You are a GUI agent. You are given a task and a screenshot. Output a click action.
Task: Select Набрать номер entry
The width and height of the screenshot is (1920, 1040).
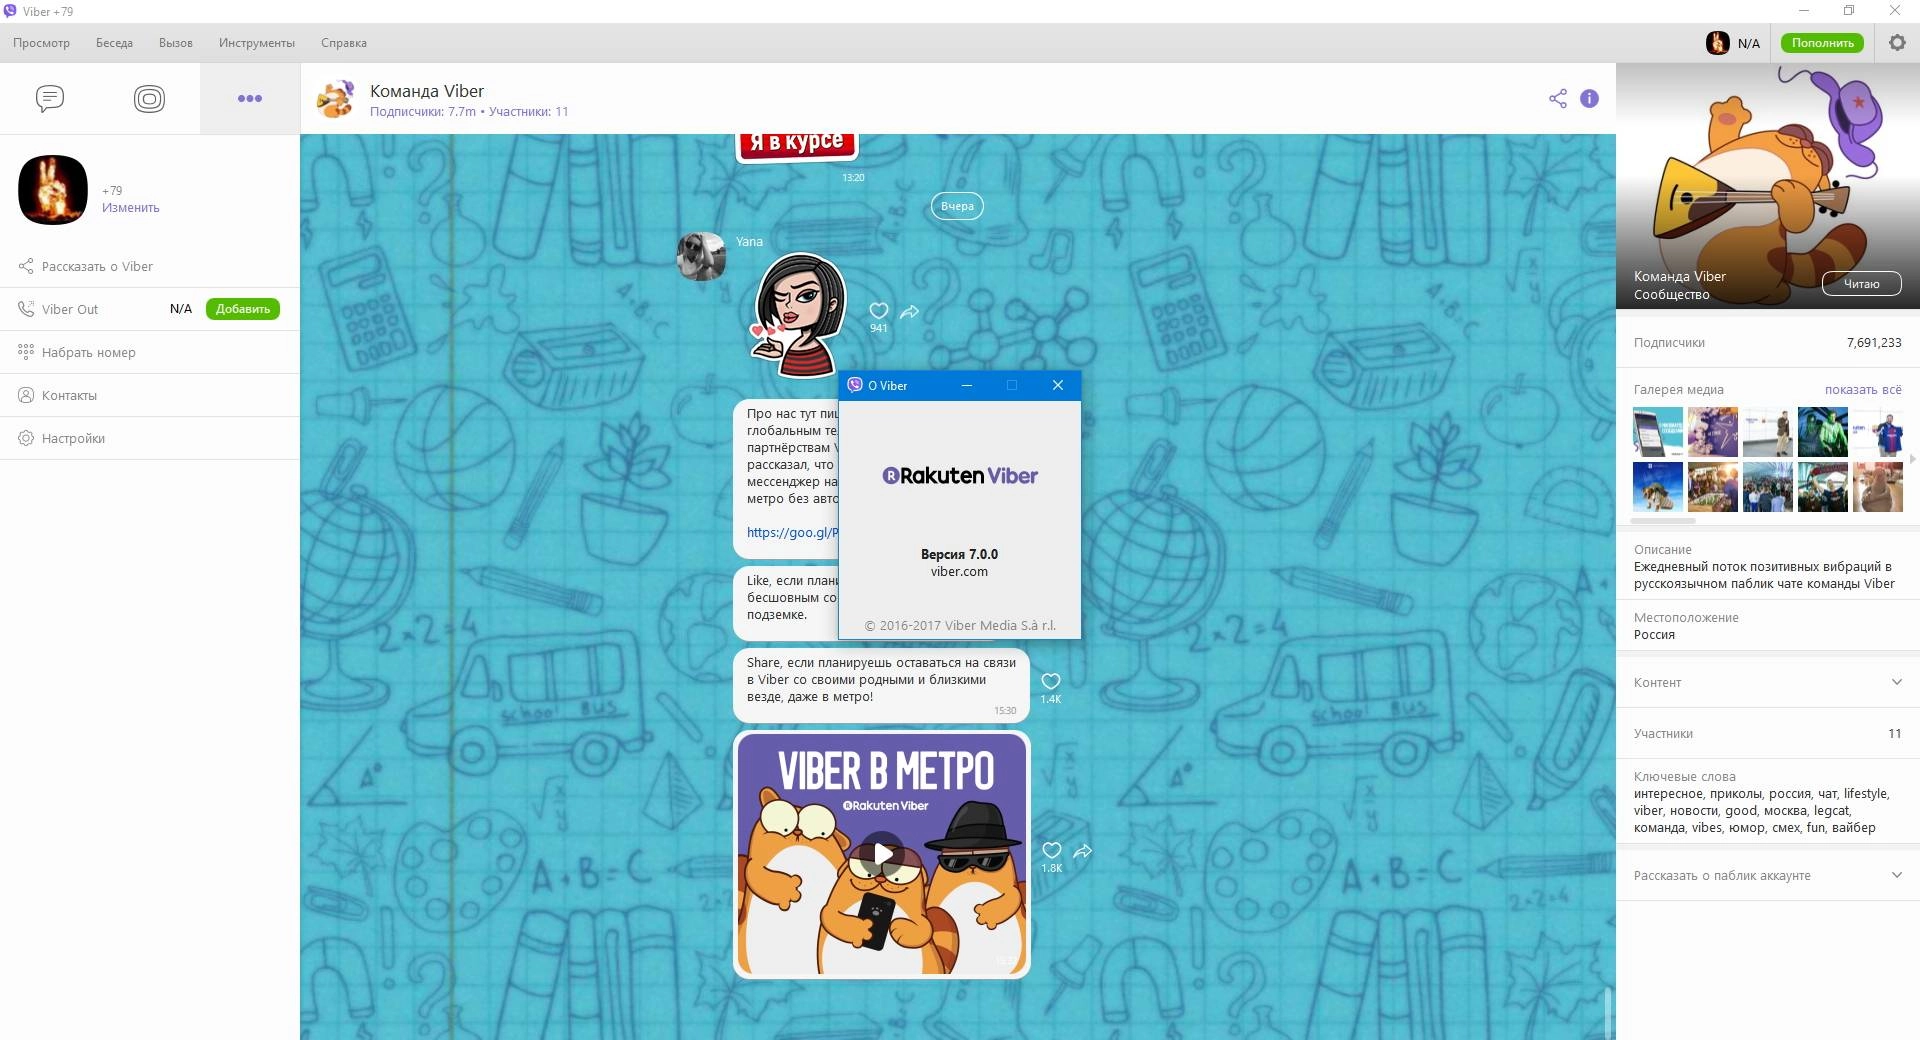tap(150, 352)
